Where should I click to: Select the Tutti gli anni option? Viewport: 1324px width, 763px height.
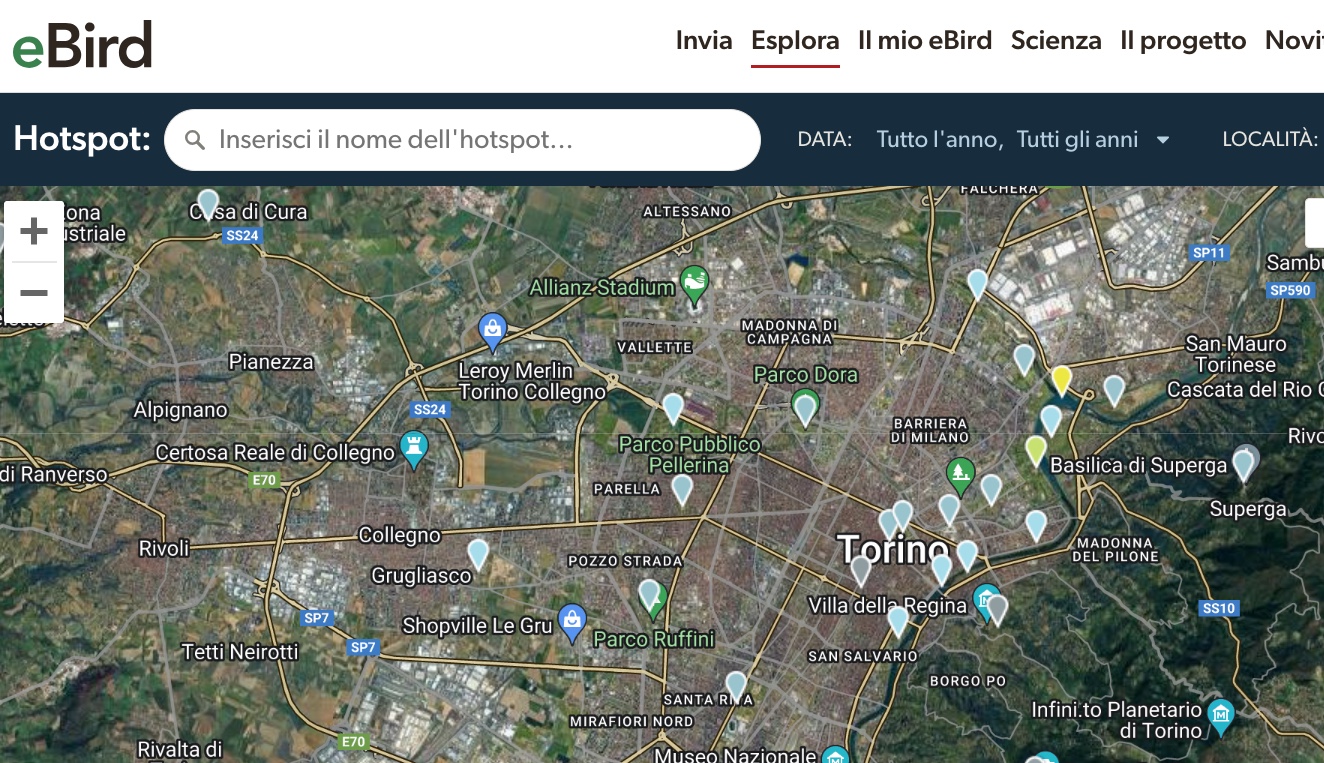tap(1077, 140)
